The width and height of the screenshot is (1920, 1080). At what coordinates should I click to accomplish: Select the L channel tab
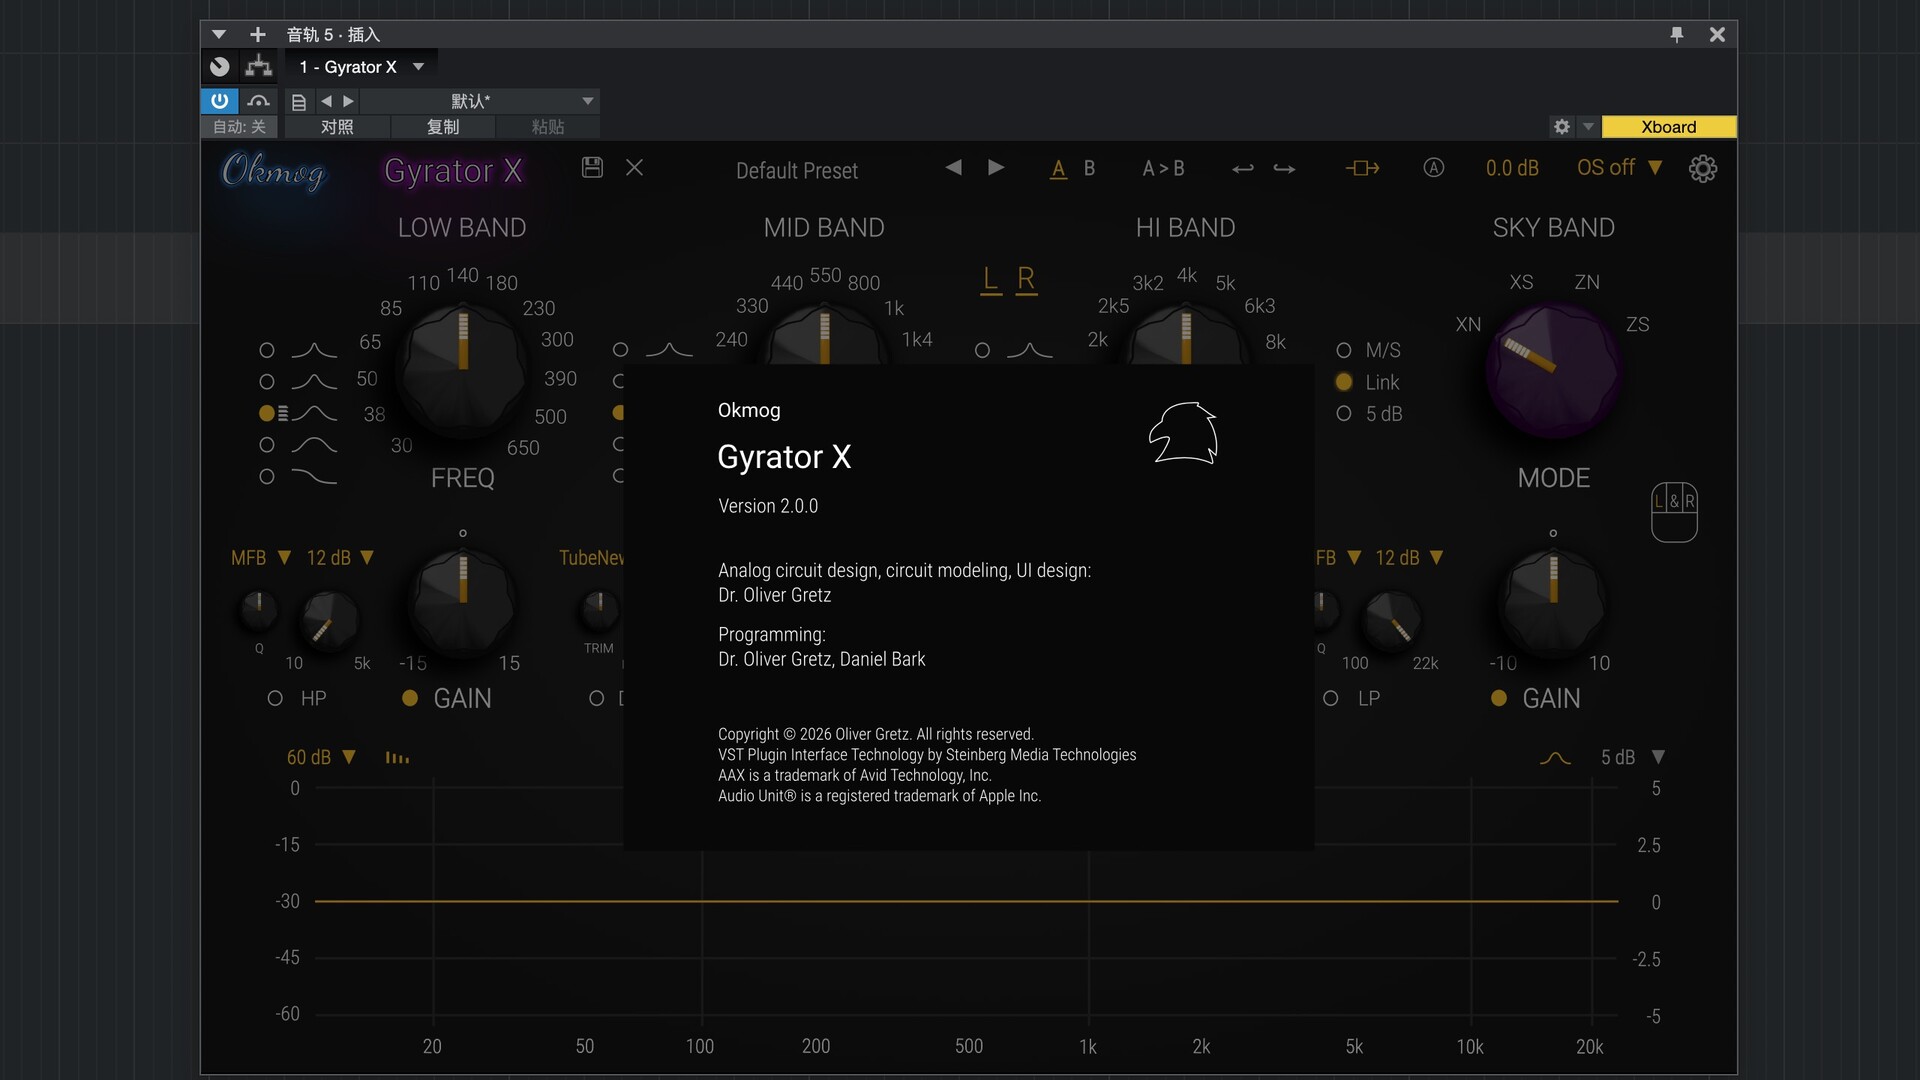point(990,280)
